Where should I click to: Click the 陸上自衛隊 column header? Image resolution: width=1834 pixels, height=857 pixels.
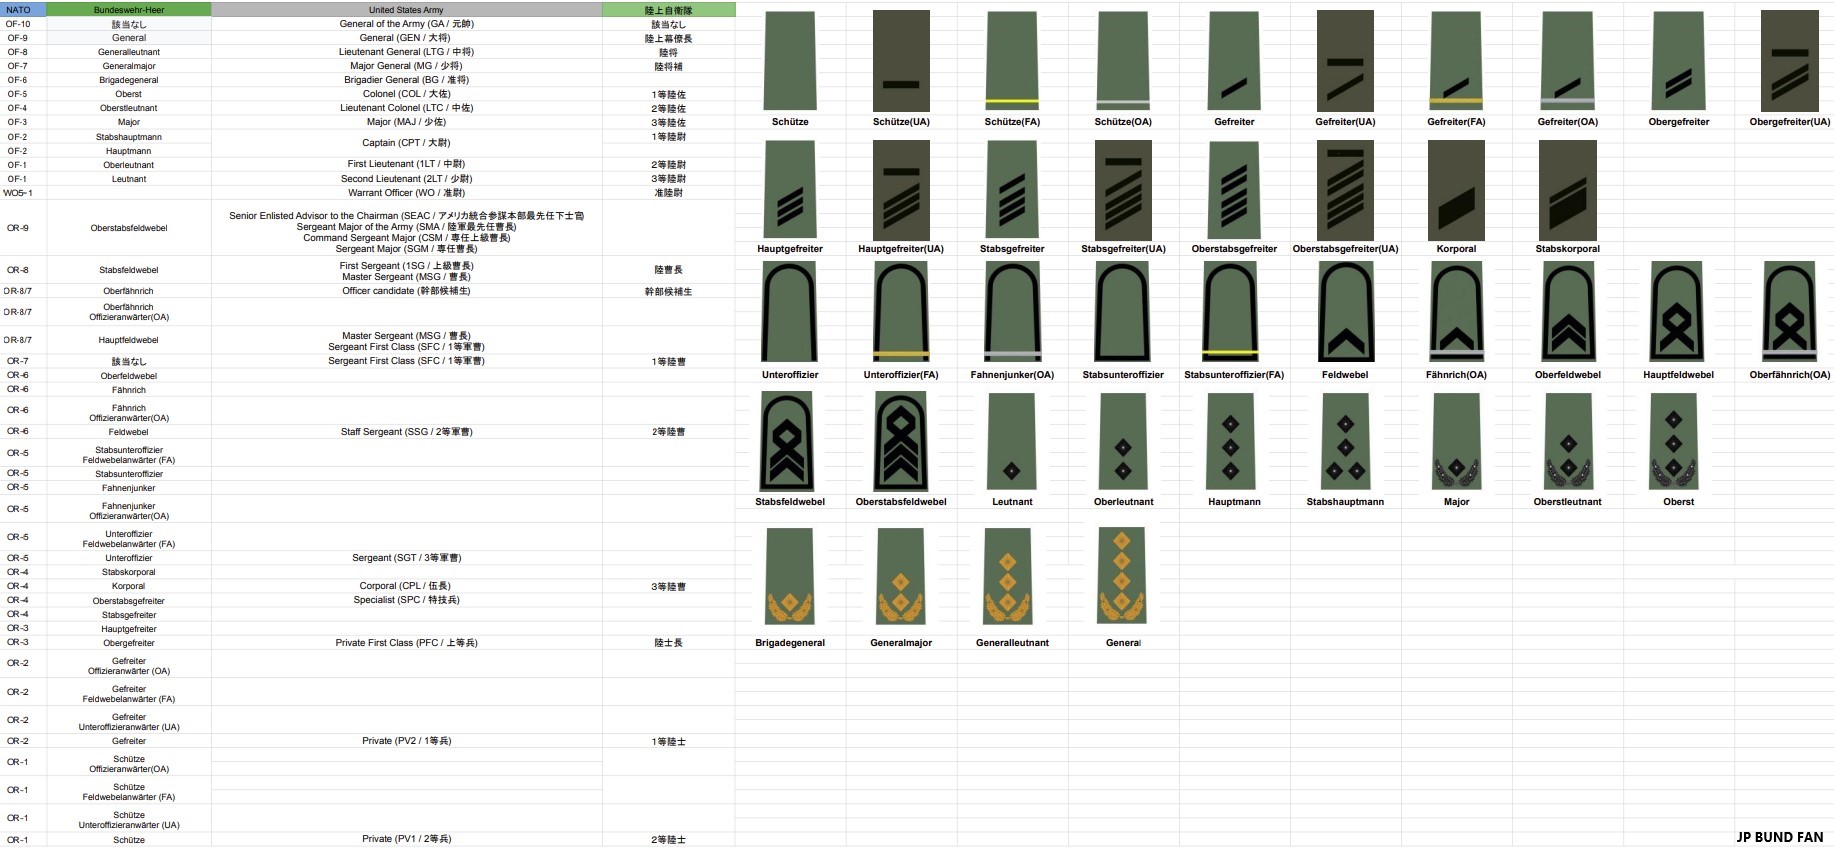tap(668, 10)
